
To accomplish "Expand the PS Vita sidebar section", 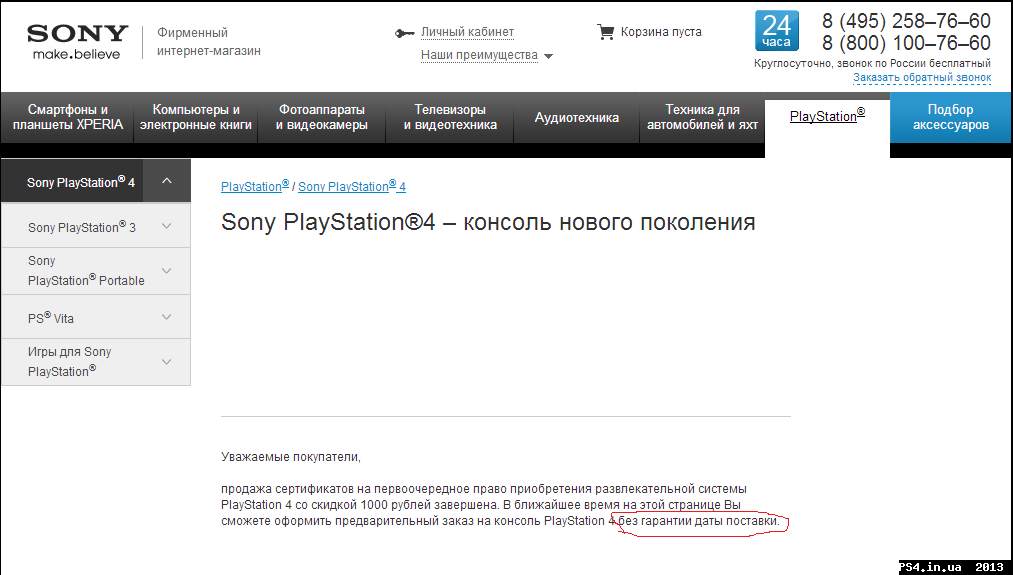I will point(166,317).
